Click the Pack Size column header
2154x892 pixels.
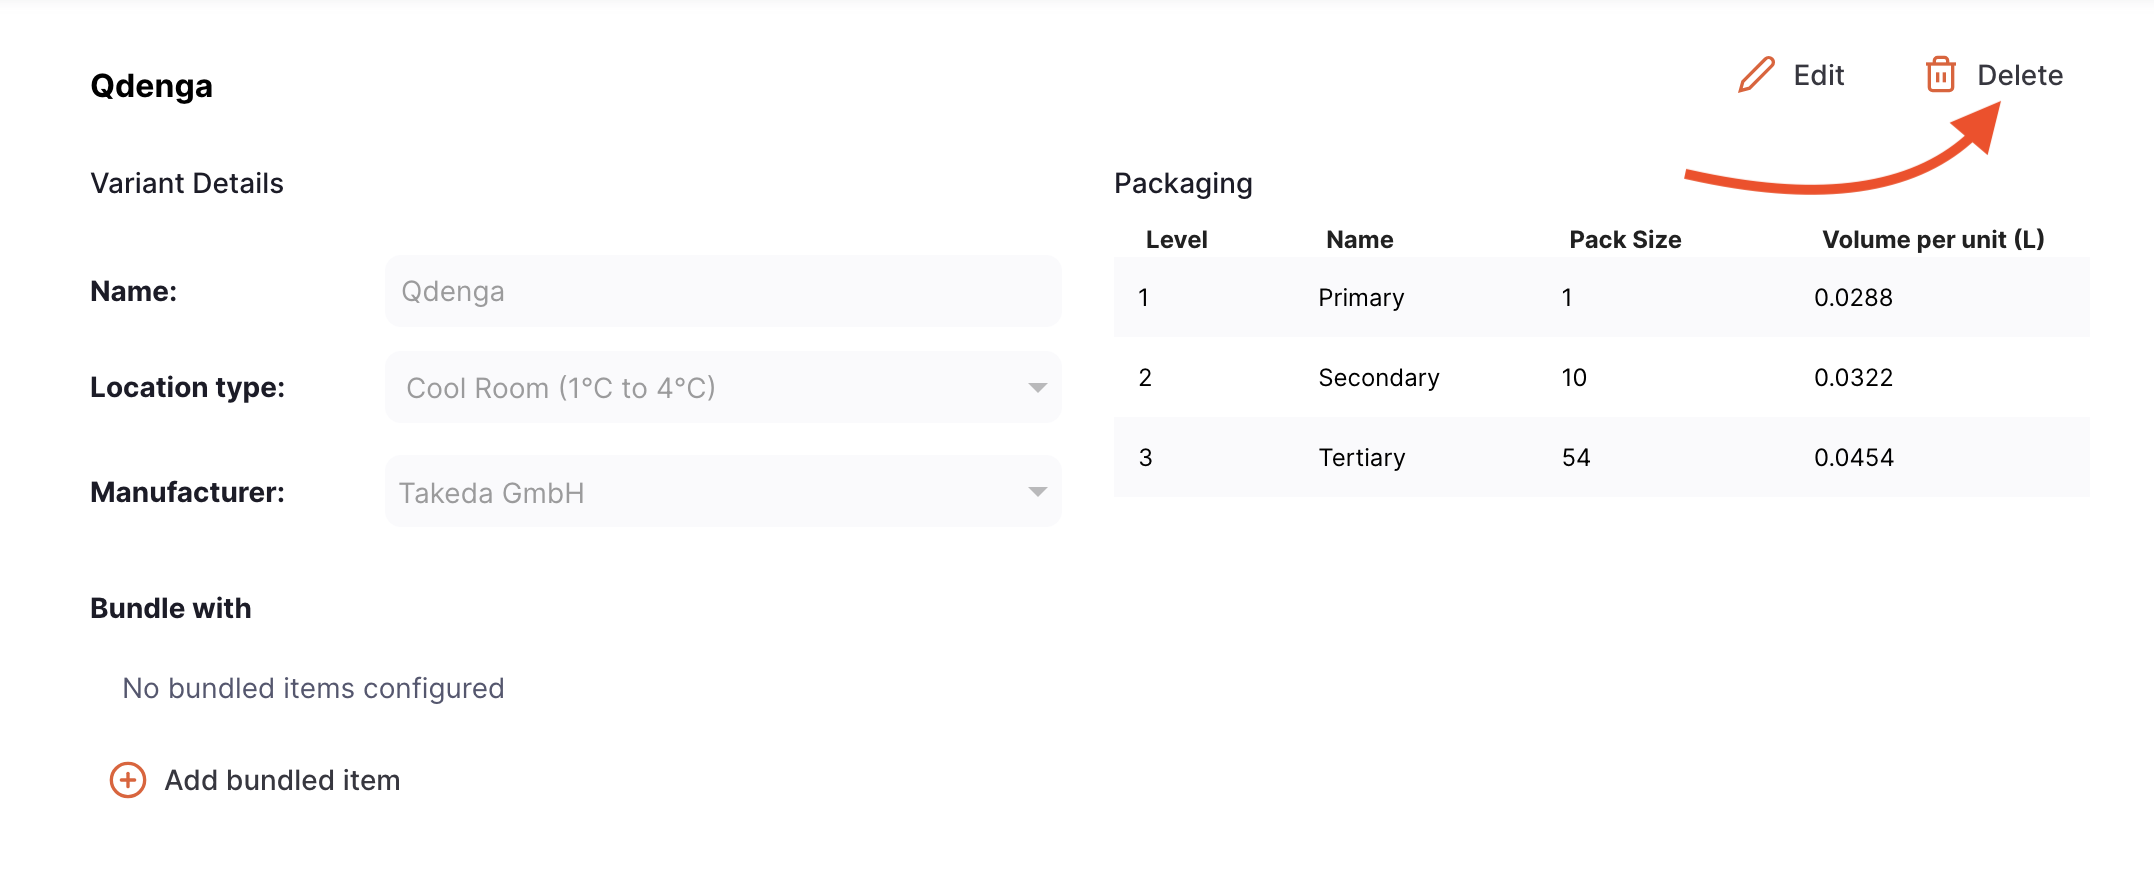(x=1625, y=240)
